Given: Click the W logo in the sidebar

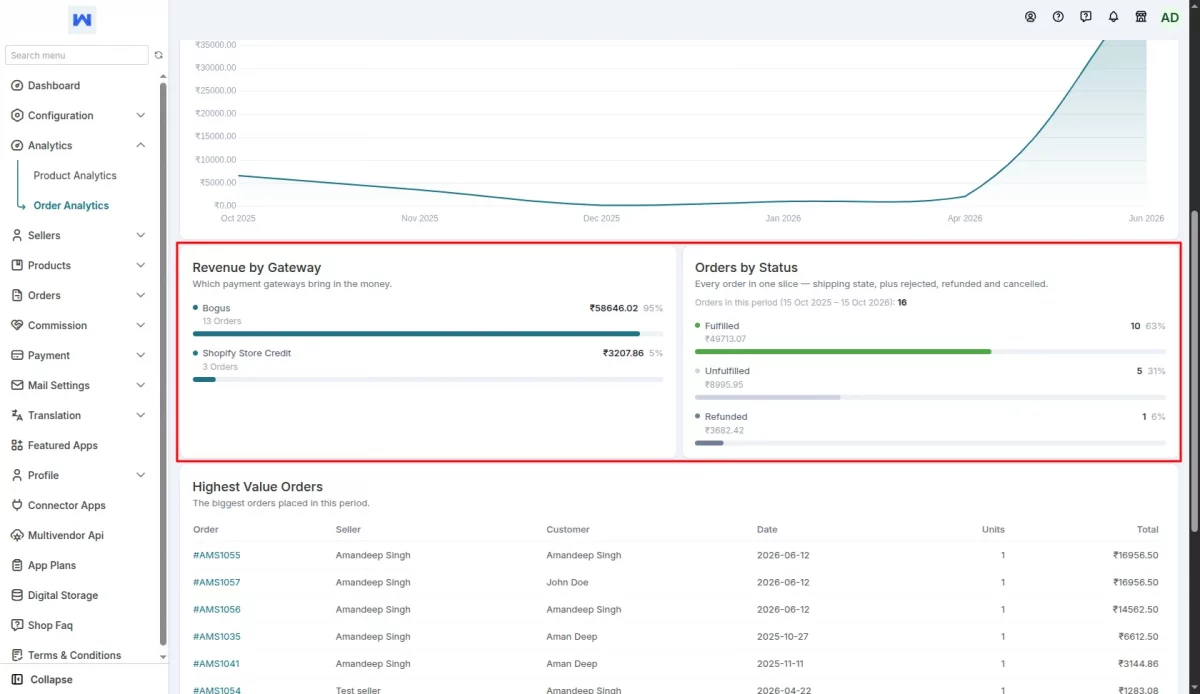Looking at the screenshot, I should click(x=83, y=20).
